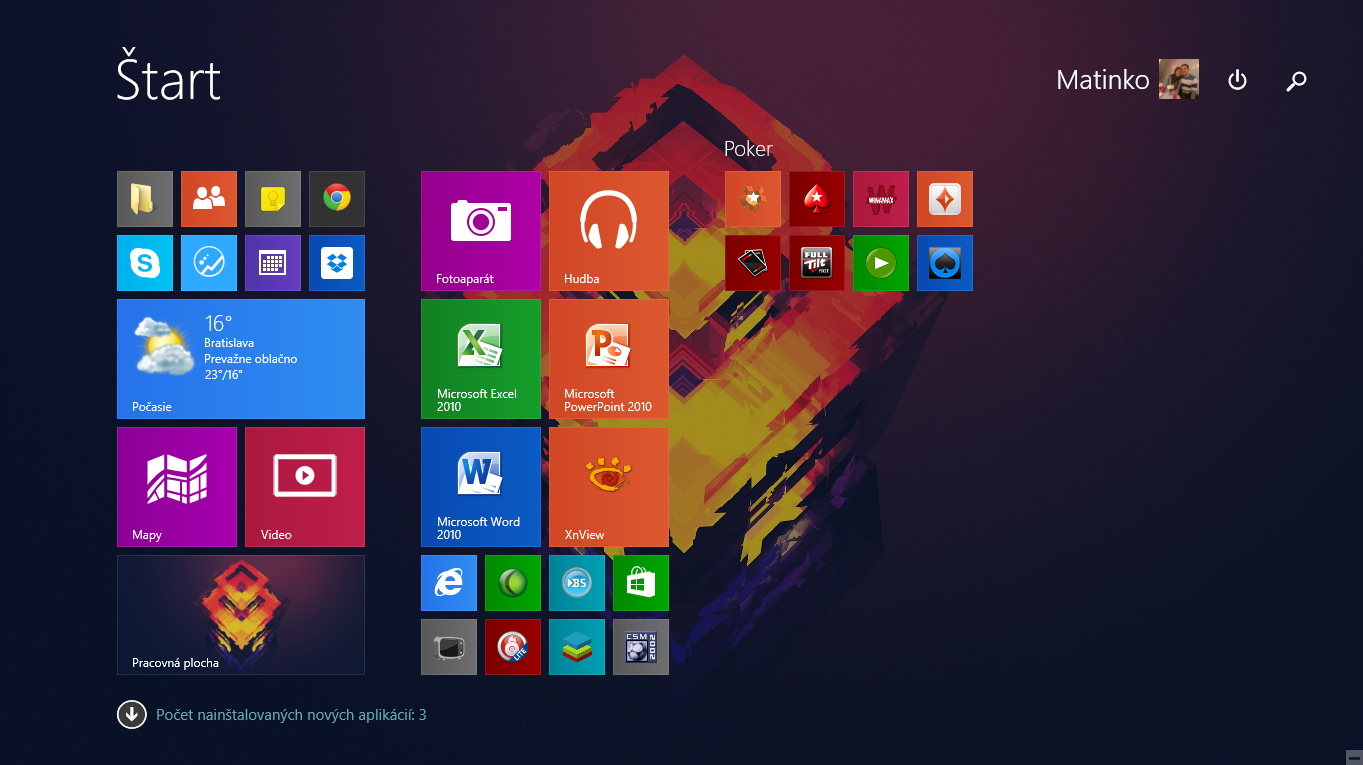Click the Matinko profile picture
The image size is (1363, 765).
coord(1179,79)
